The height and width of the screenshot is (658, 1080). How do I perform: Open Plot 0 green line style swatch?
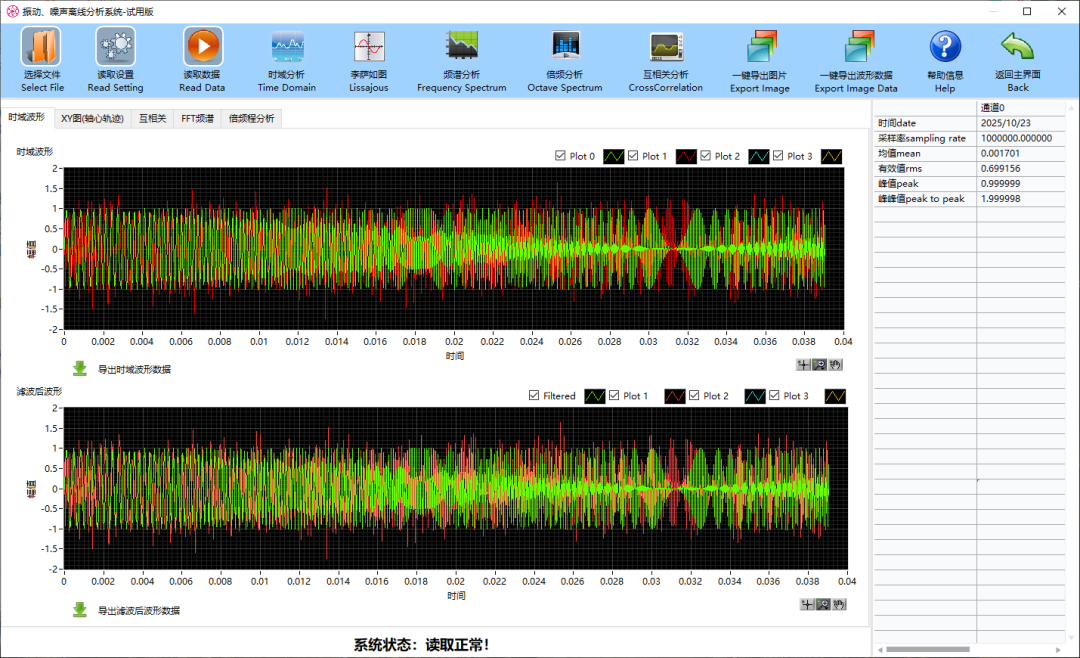click(x=614, y=156)
